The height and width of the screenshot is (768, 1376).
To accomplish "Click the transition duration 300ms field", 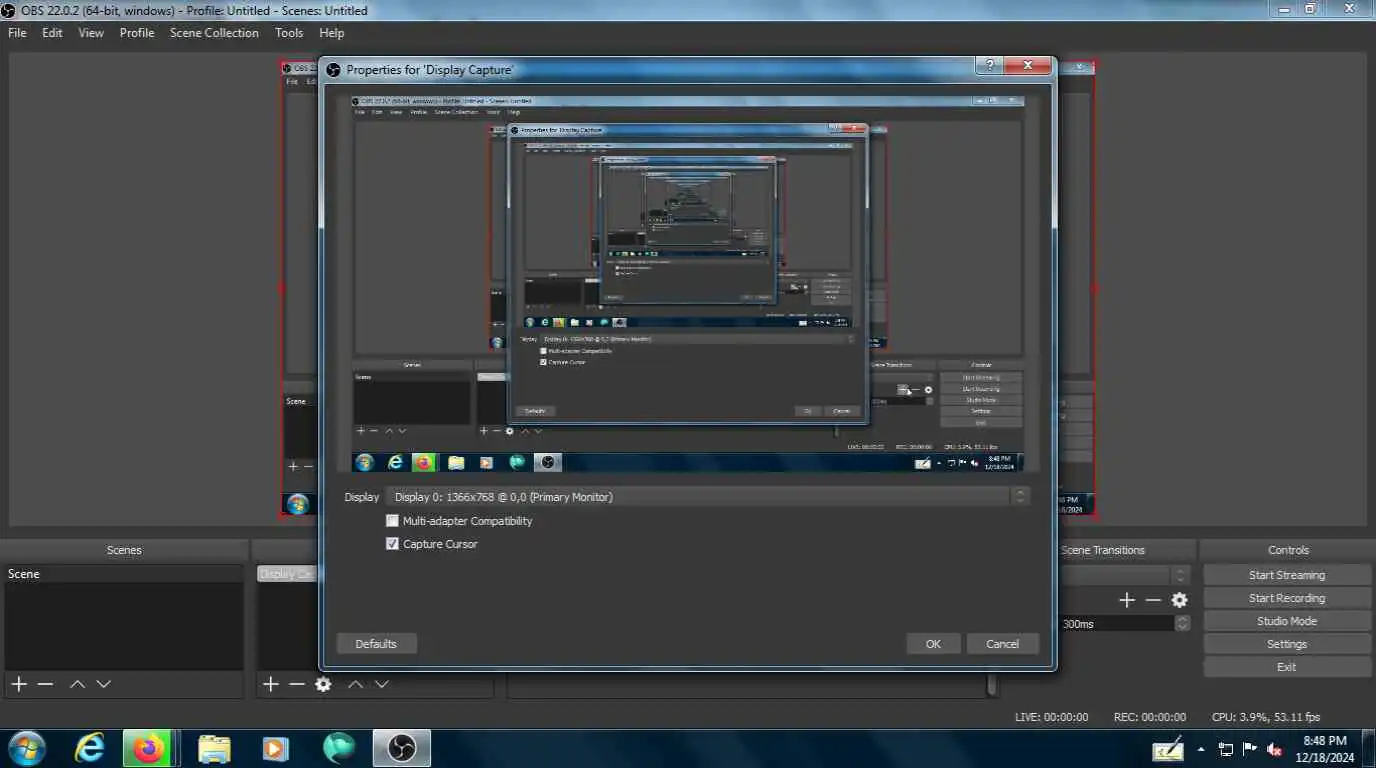I will (x=1117, y=623).
